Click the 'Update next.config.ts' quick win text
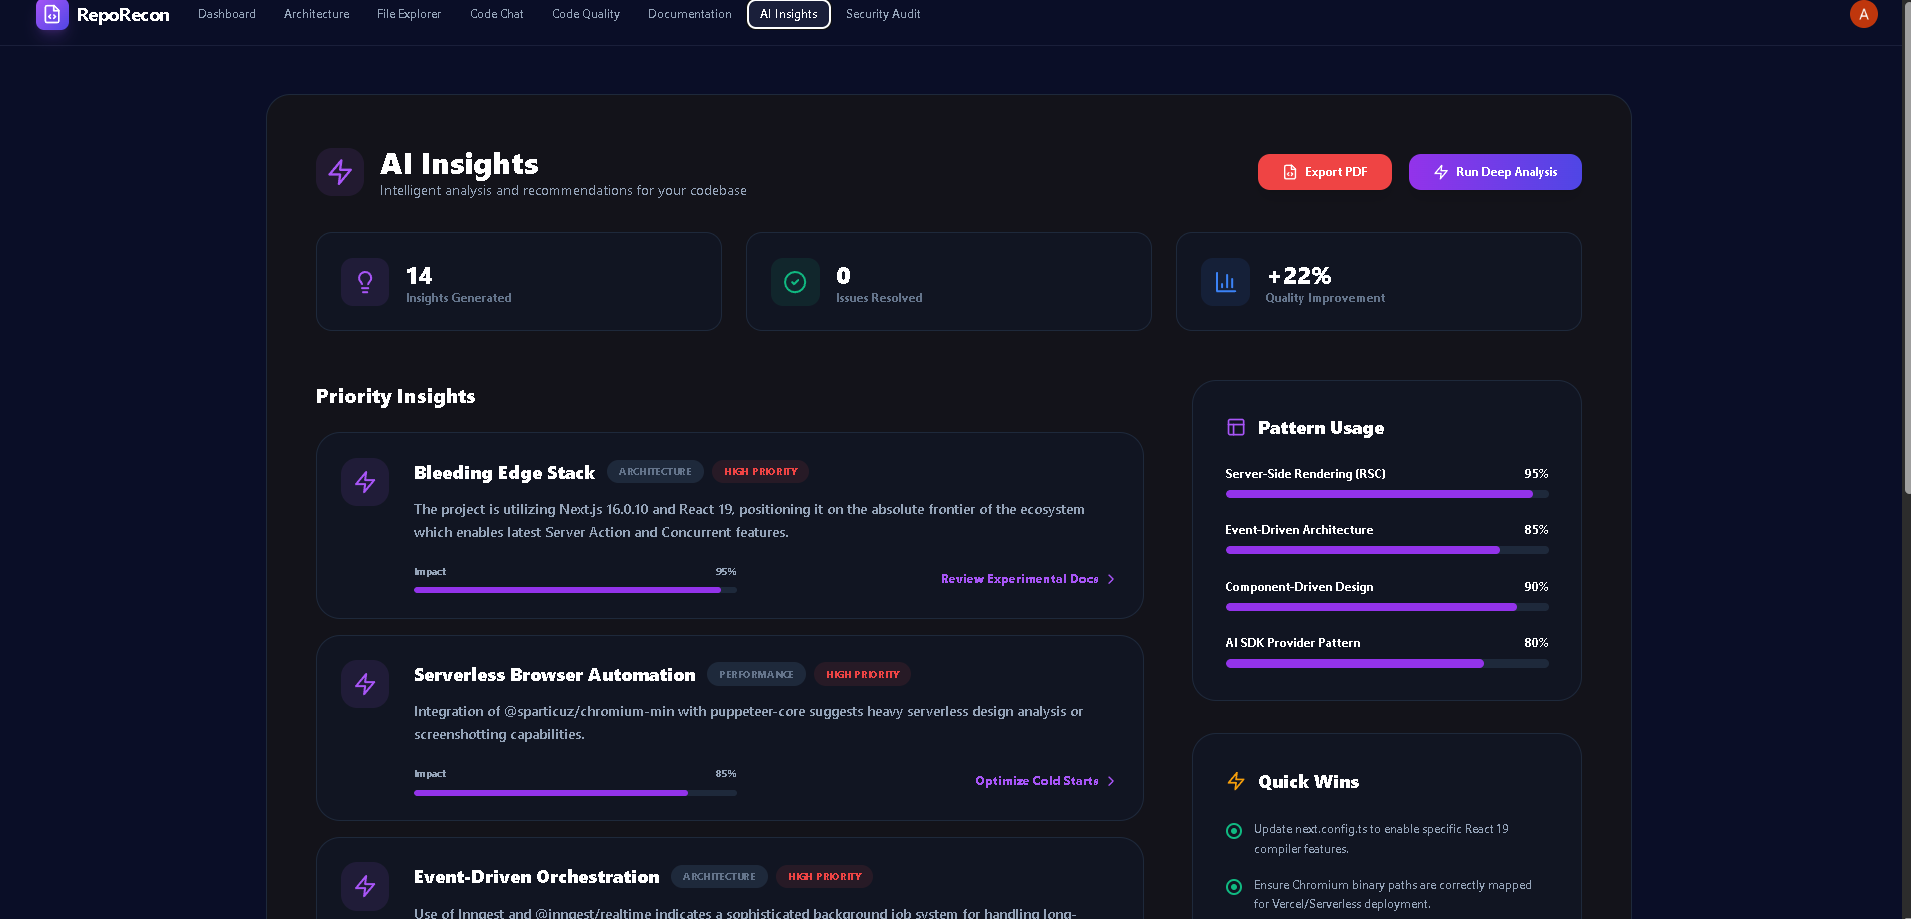 tap(1381, 839)
